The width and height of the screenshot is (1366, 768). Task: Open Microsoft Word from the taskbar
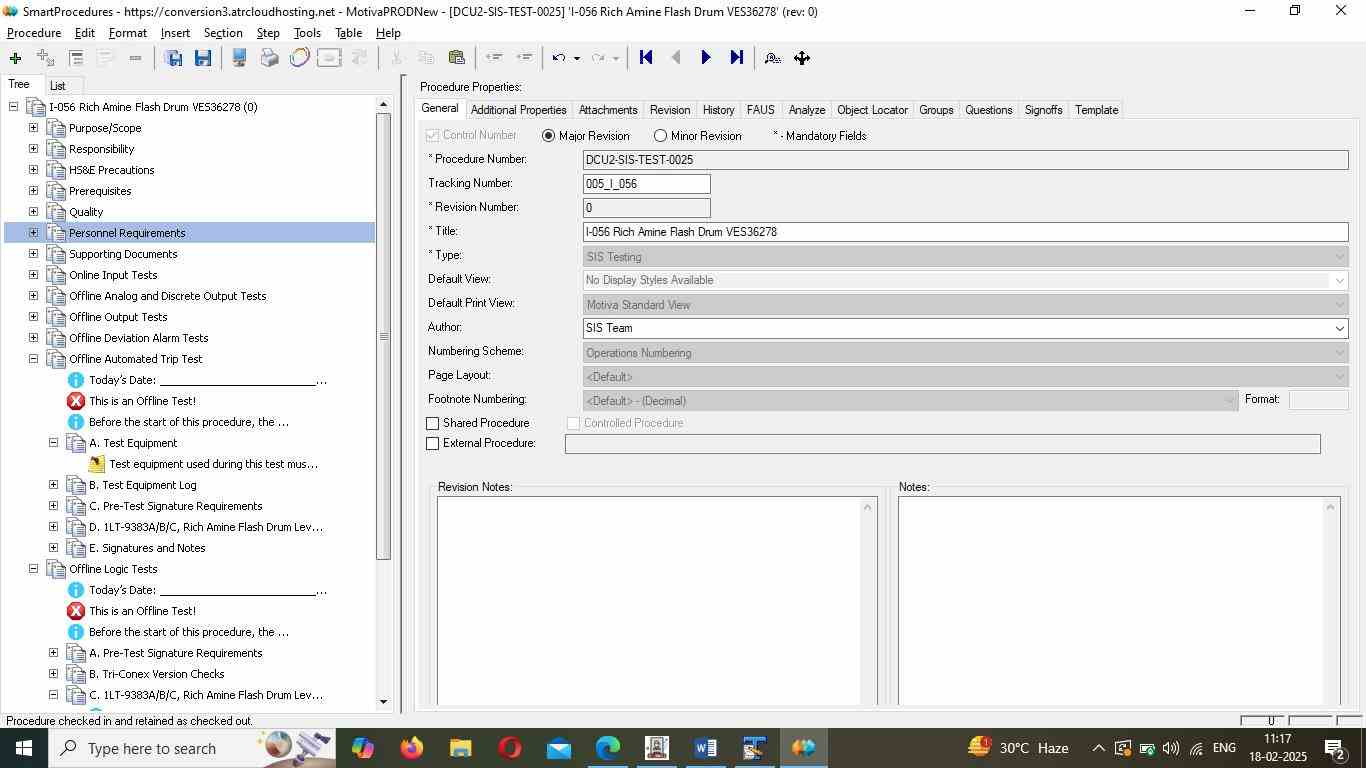[705, 748]
